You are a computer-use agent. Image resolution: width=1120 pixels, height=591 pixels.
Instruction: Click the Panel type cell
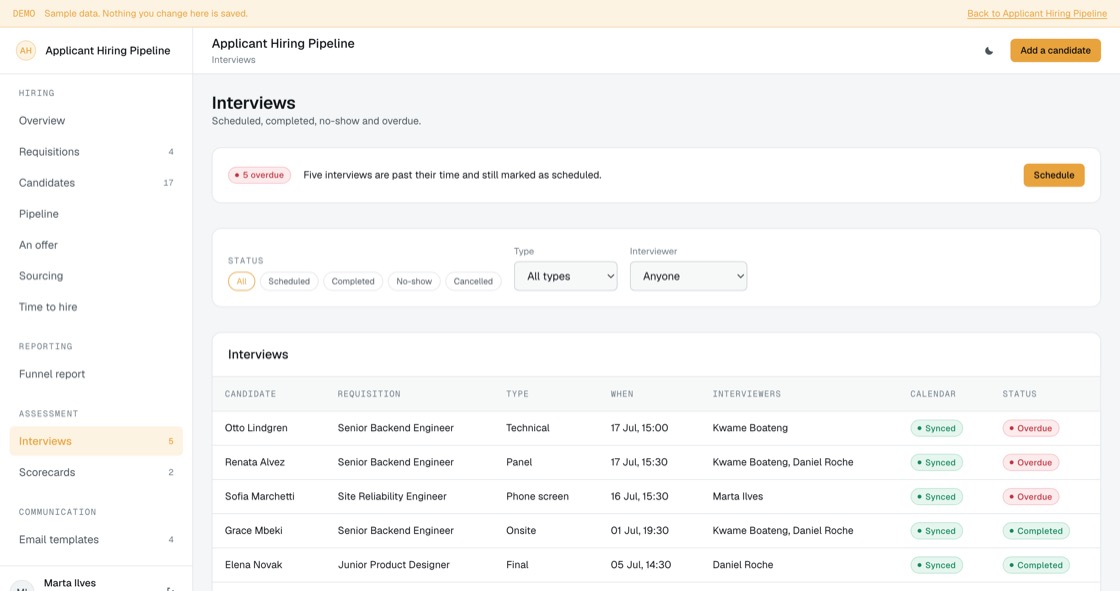pyautogui.click(x=519, y=462)
